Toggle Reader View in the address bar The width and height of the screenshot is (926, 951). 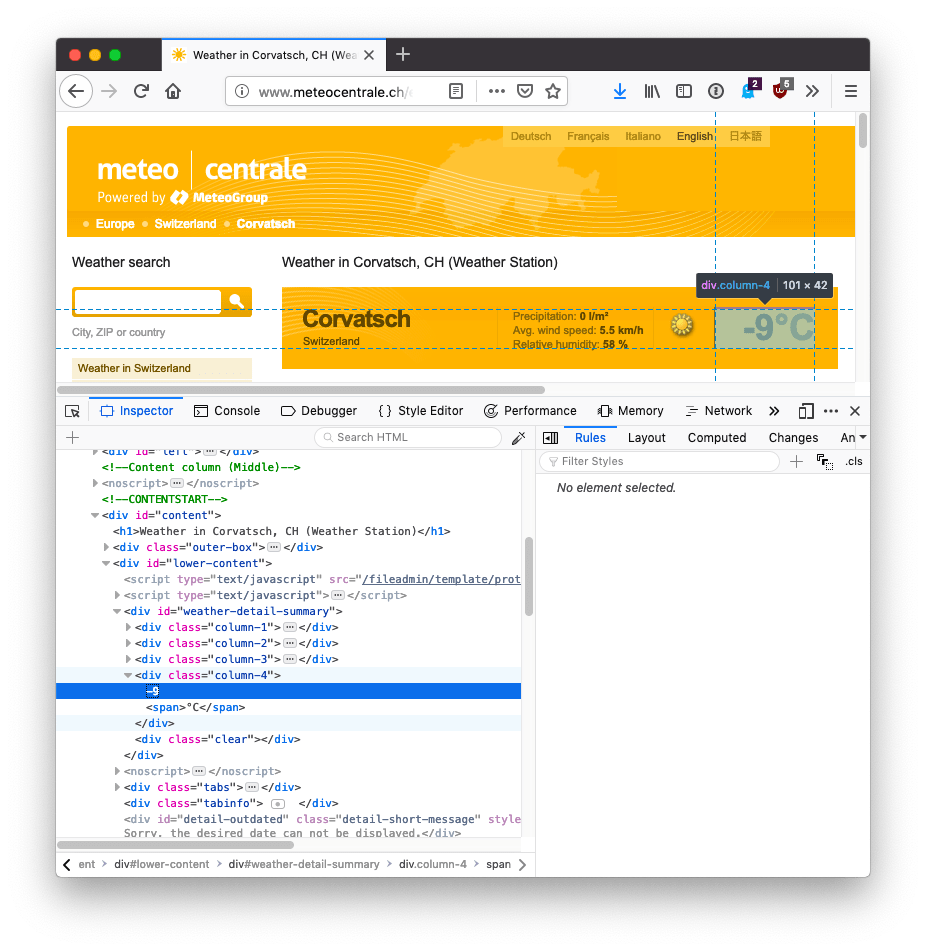pos(456,91)
